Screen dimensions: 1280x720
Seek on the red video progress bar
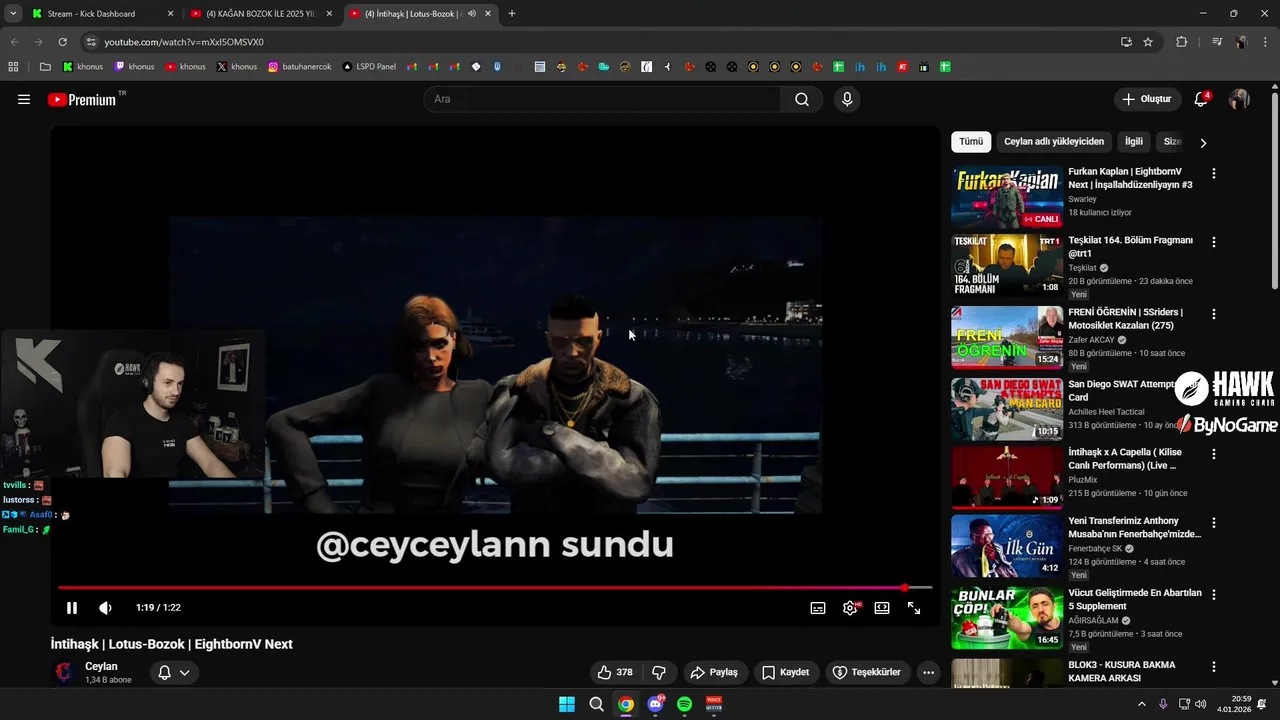495,588
